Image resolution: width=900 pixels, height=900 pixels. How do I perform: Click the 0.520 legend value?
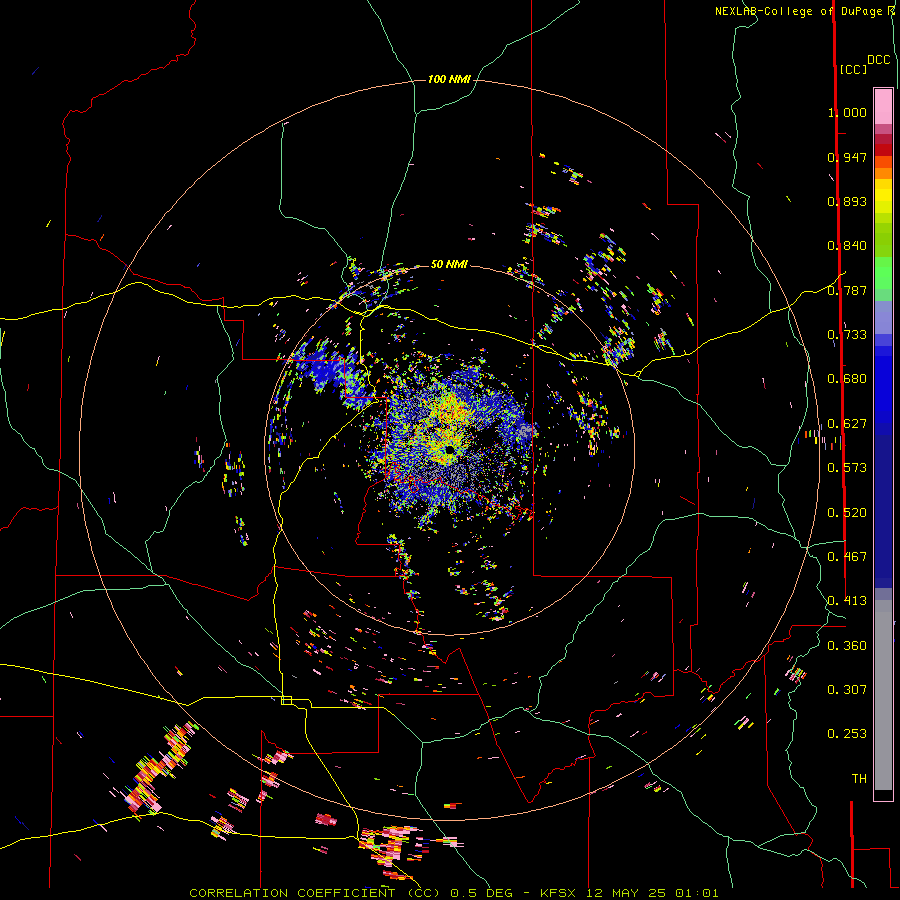tap(847, 513)
